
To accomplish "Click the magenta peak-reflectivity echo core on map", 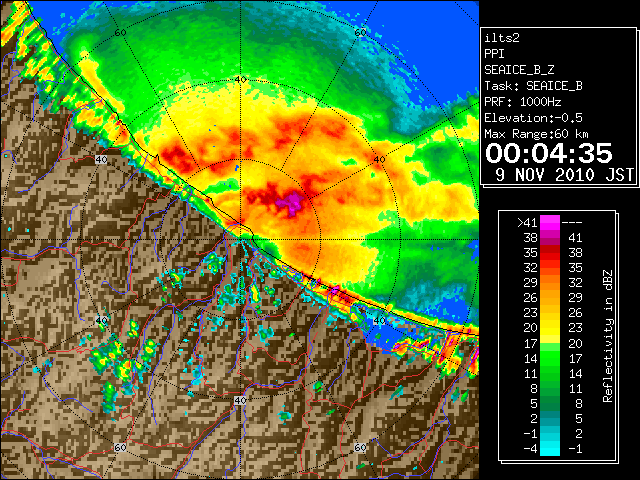I will (292, 201).
